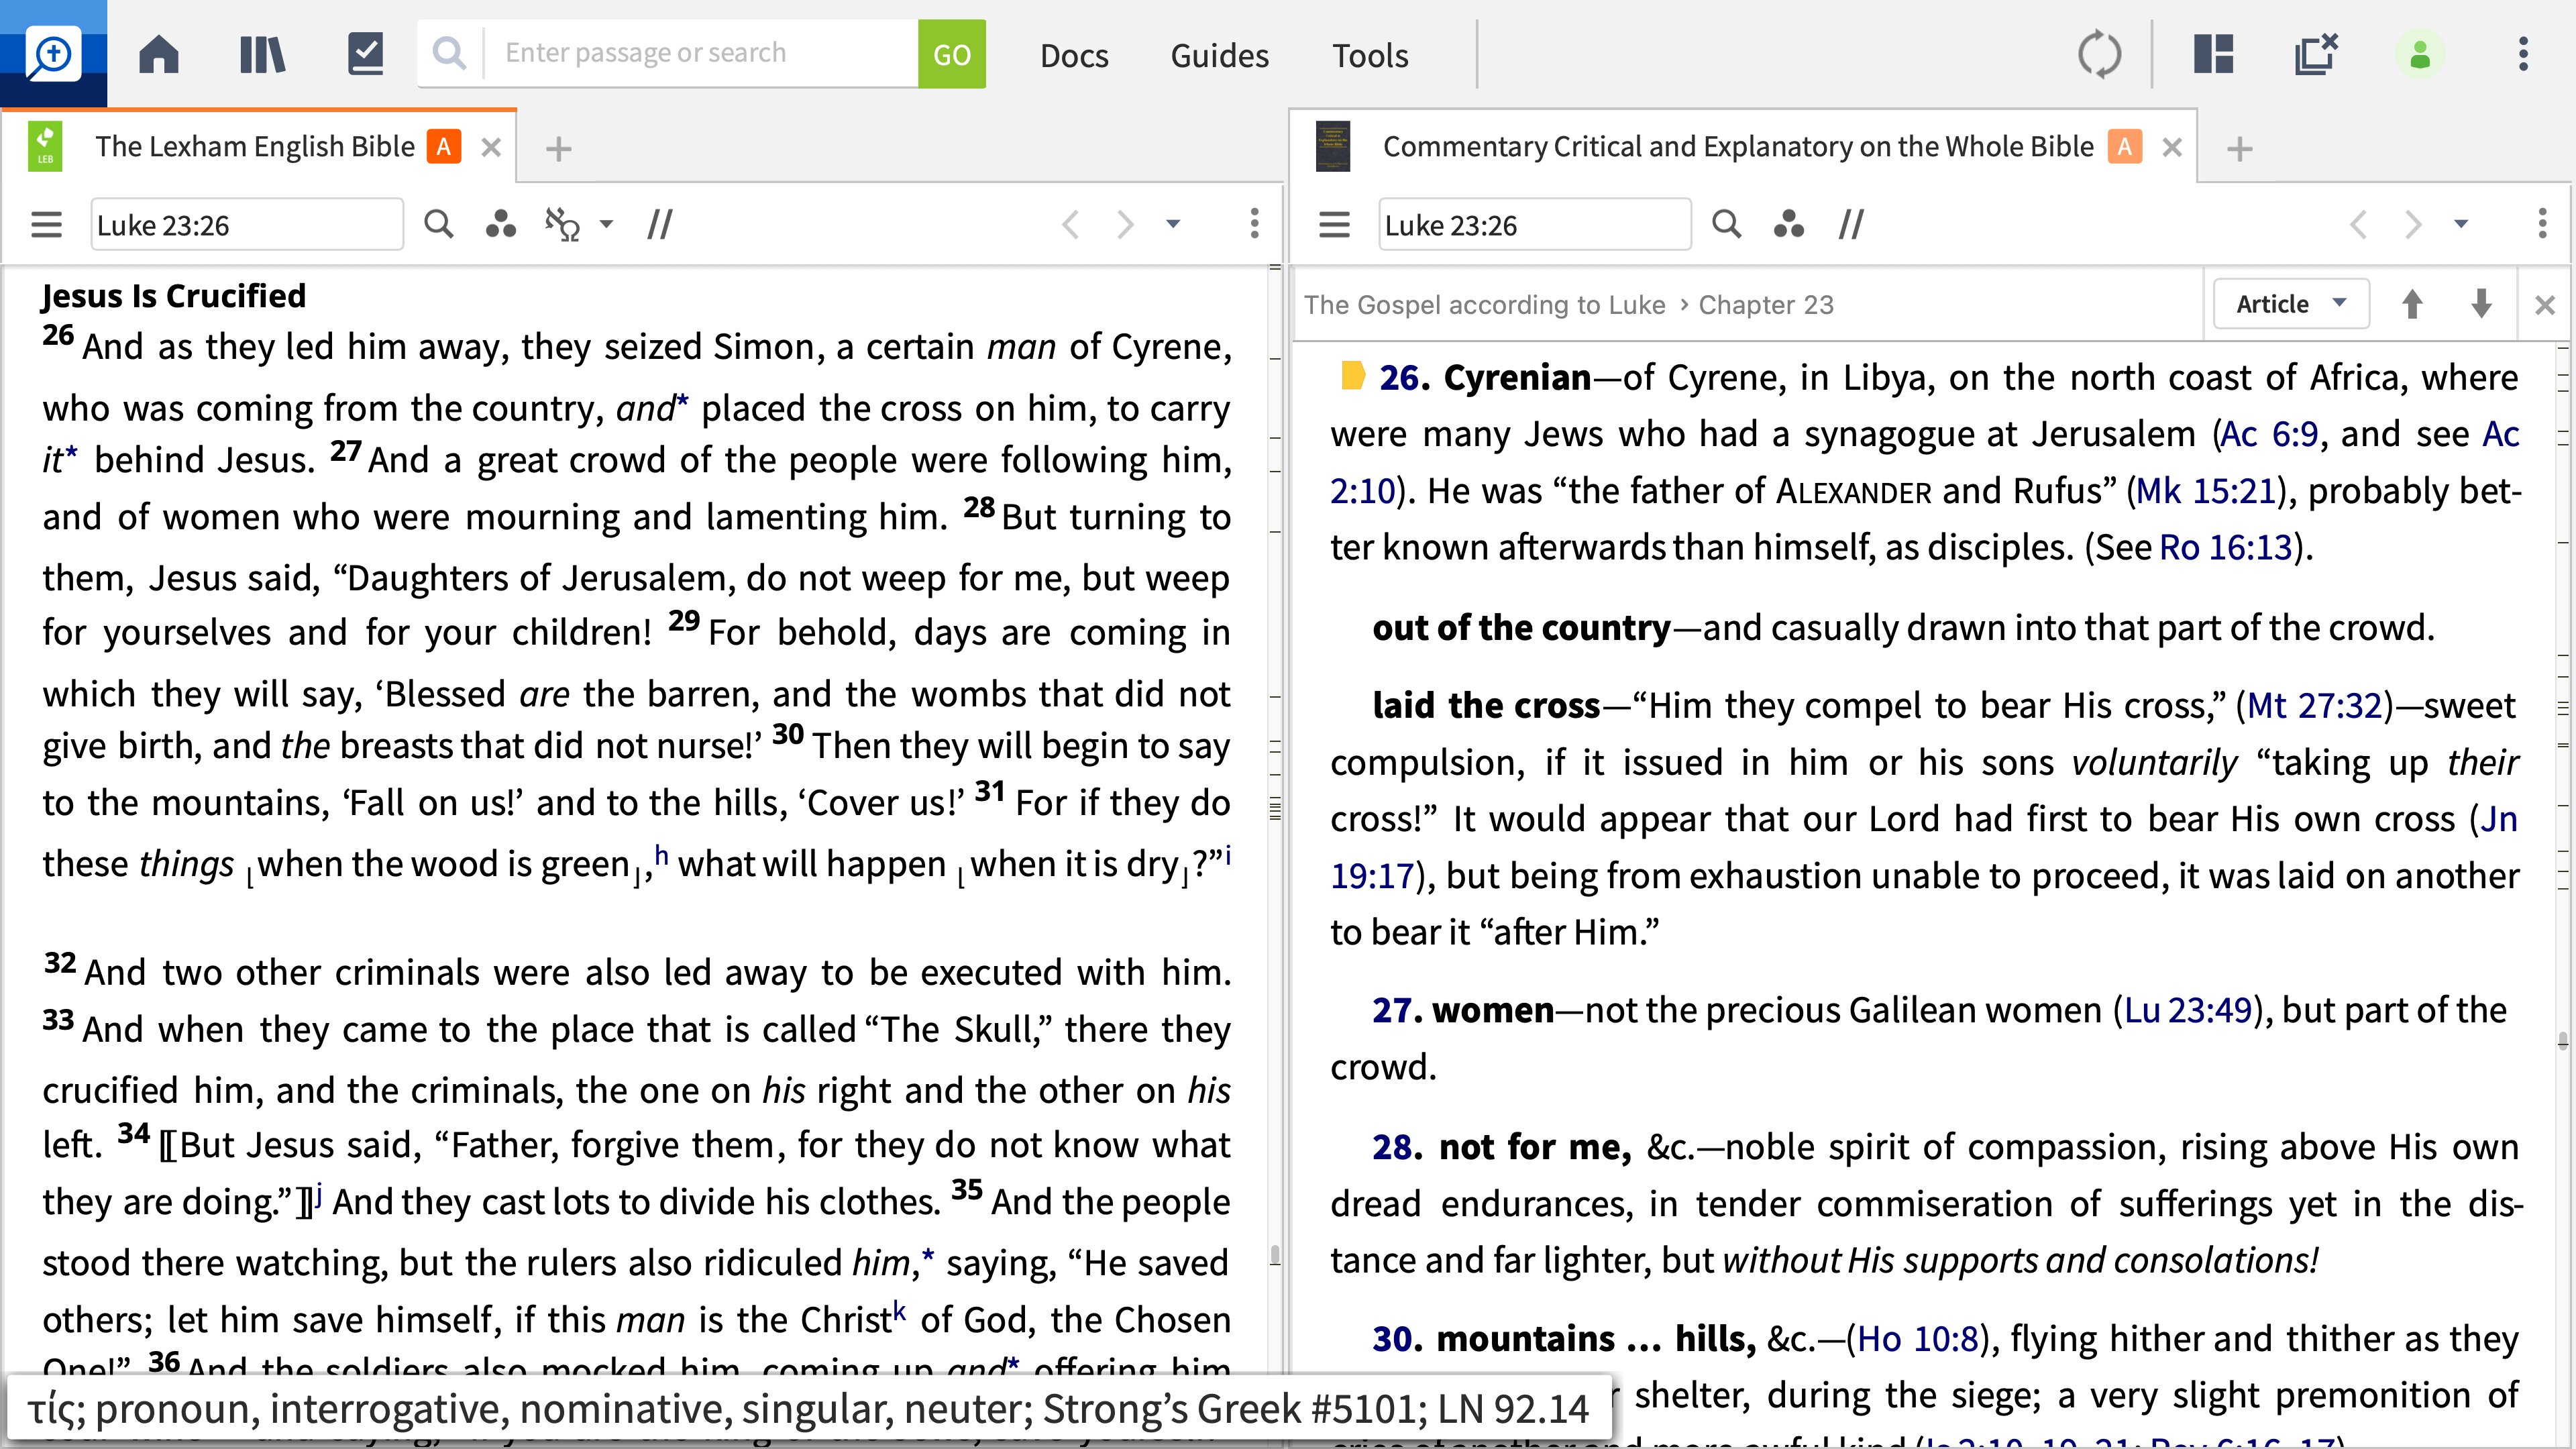The width and height of the screenshot is (2576, 1449).
Task: Focus the passage or search input field
Action: [x=700, y=53]
